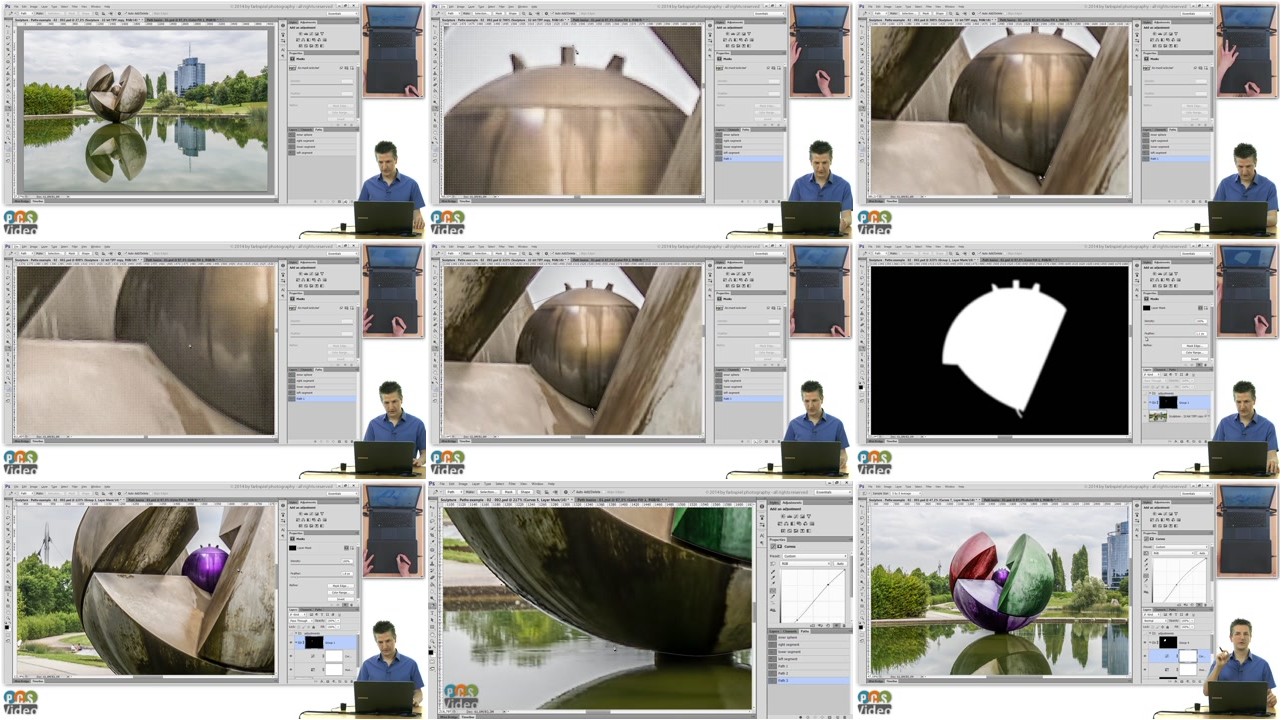Toggle the adjustment visibility eye under the curve graph in the Curves-and-Paths frame
Viewport: 1281px width, 720px height.
836,625
